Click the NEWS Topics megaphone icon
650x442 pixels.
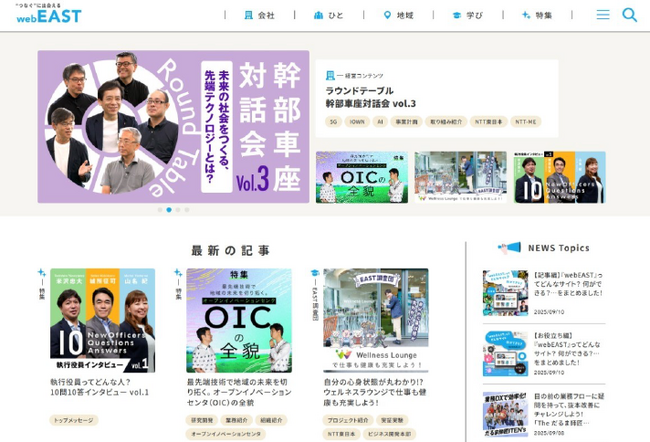point(509,248)
